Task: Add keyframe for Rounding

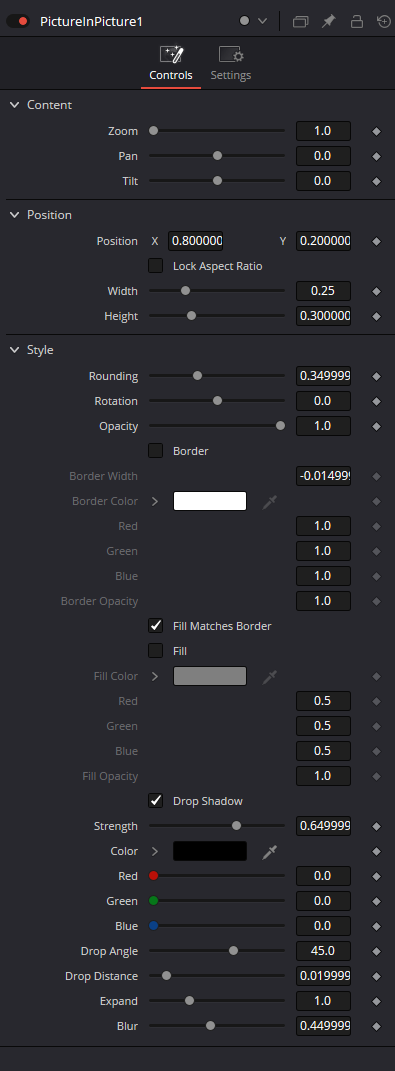Action: tap(376, 376)
